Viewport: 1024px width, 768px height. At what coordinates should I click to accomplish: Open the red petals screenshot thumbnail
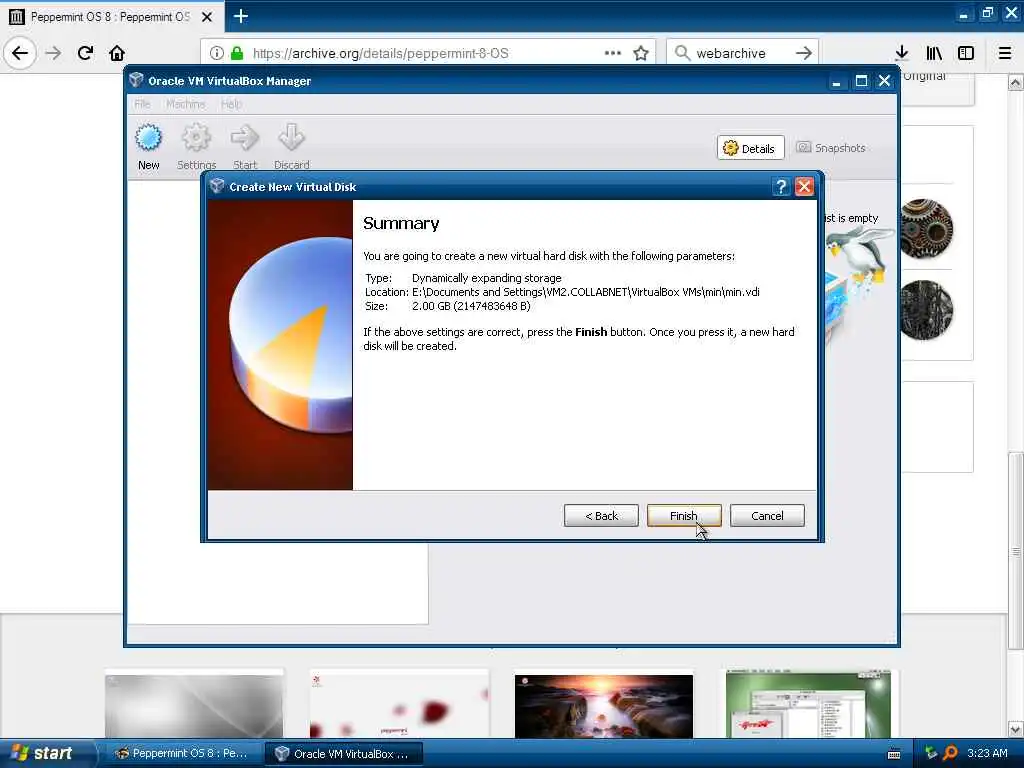tap(399, 705)
